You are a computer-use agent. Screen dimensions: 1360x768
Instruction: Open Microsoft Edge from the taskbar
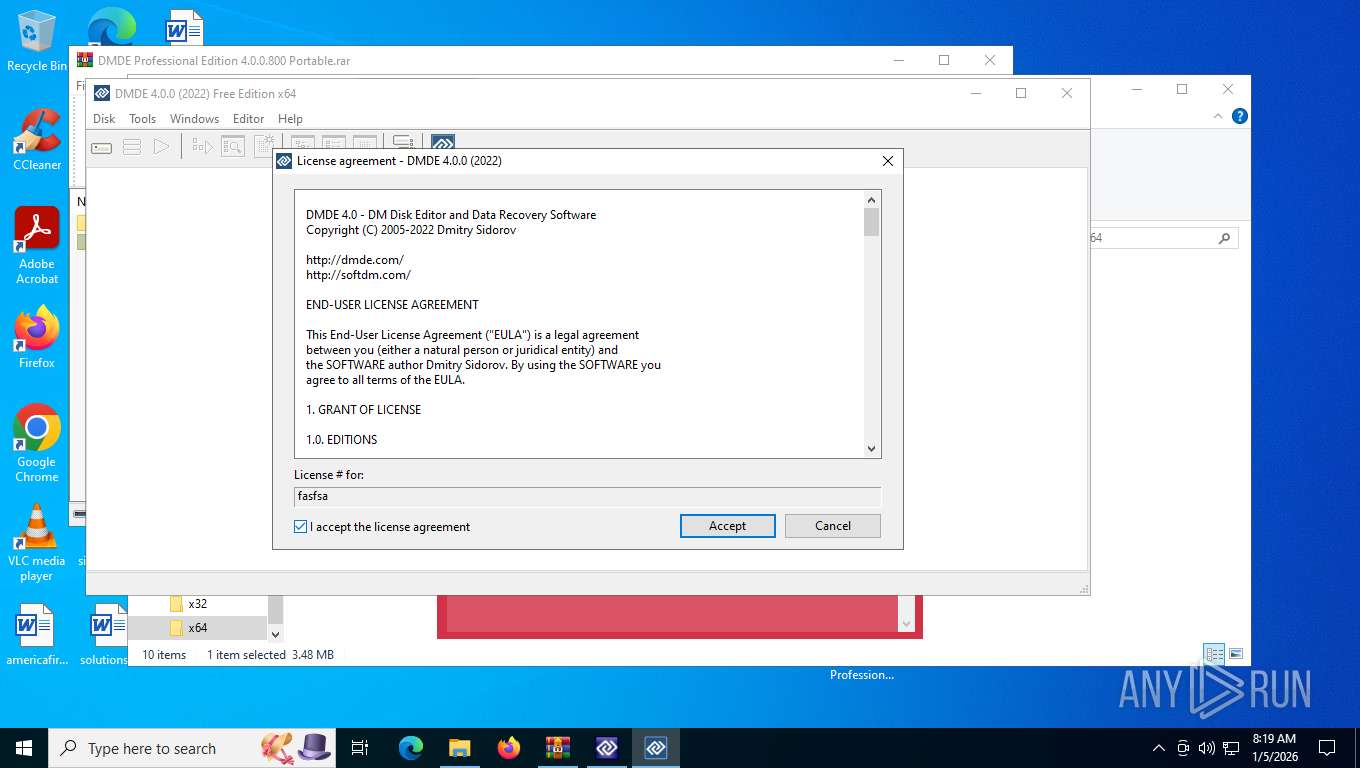pos(410,748)
